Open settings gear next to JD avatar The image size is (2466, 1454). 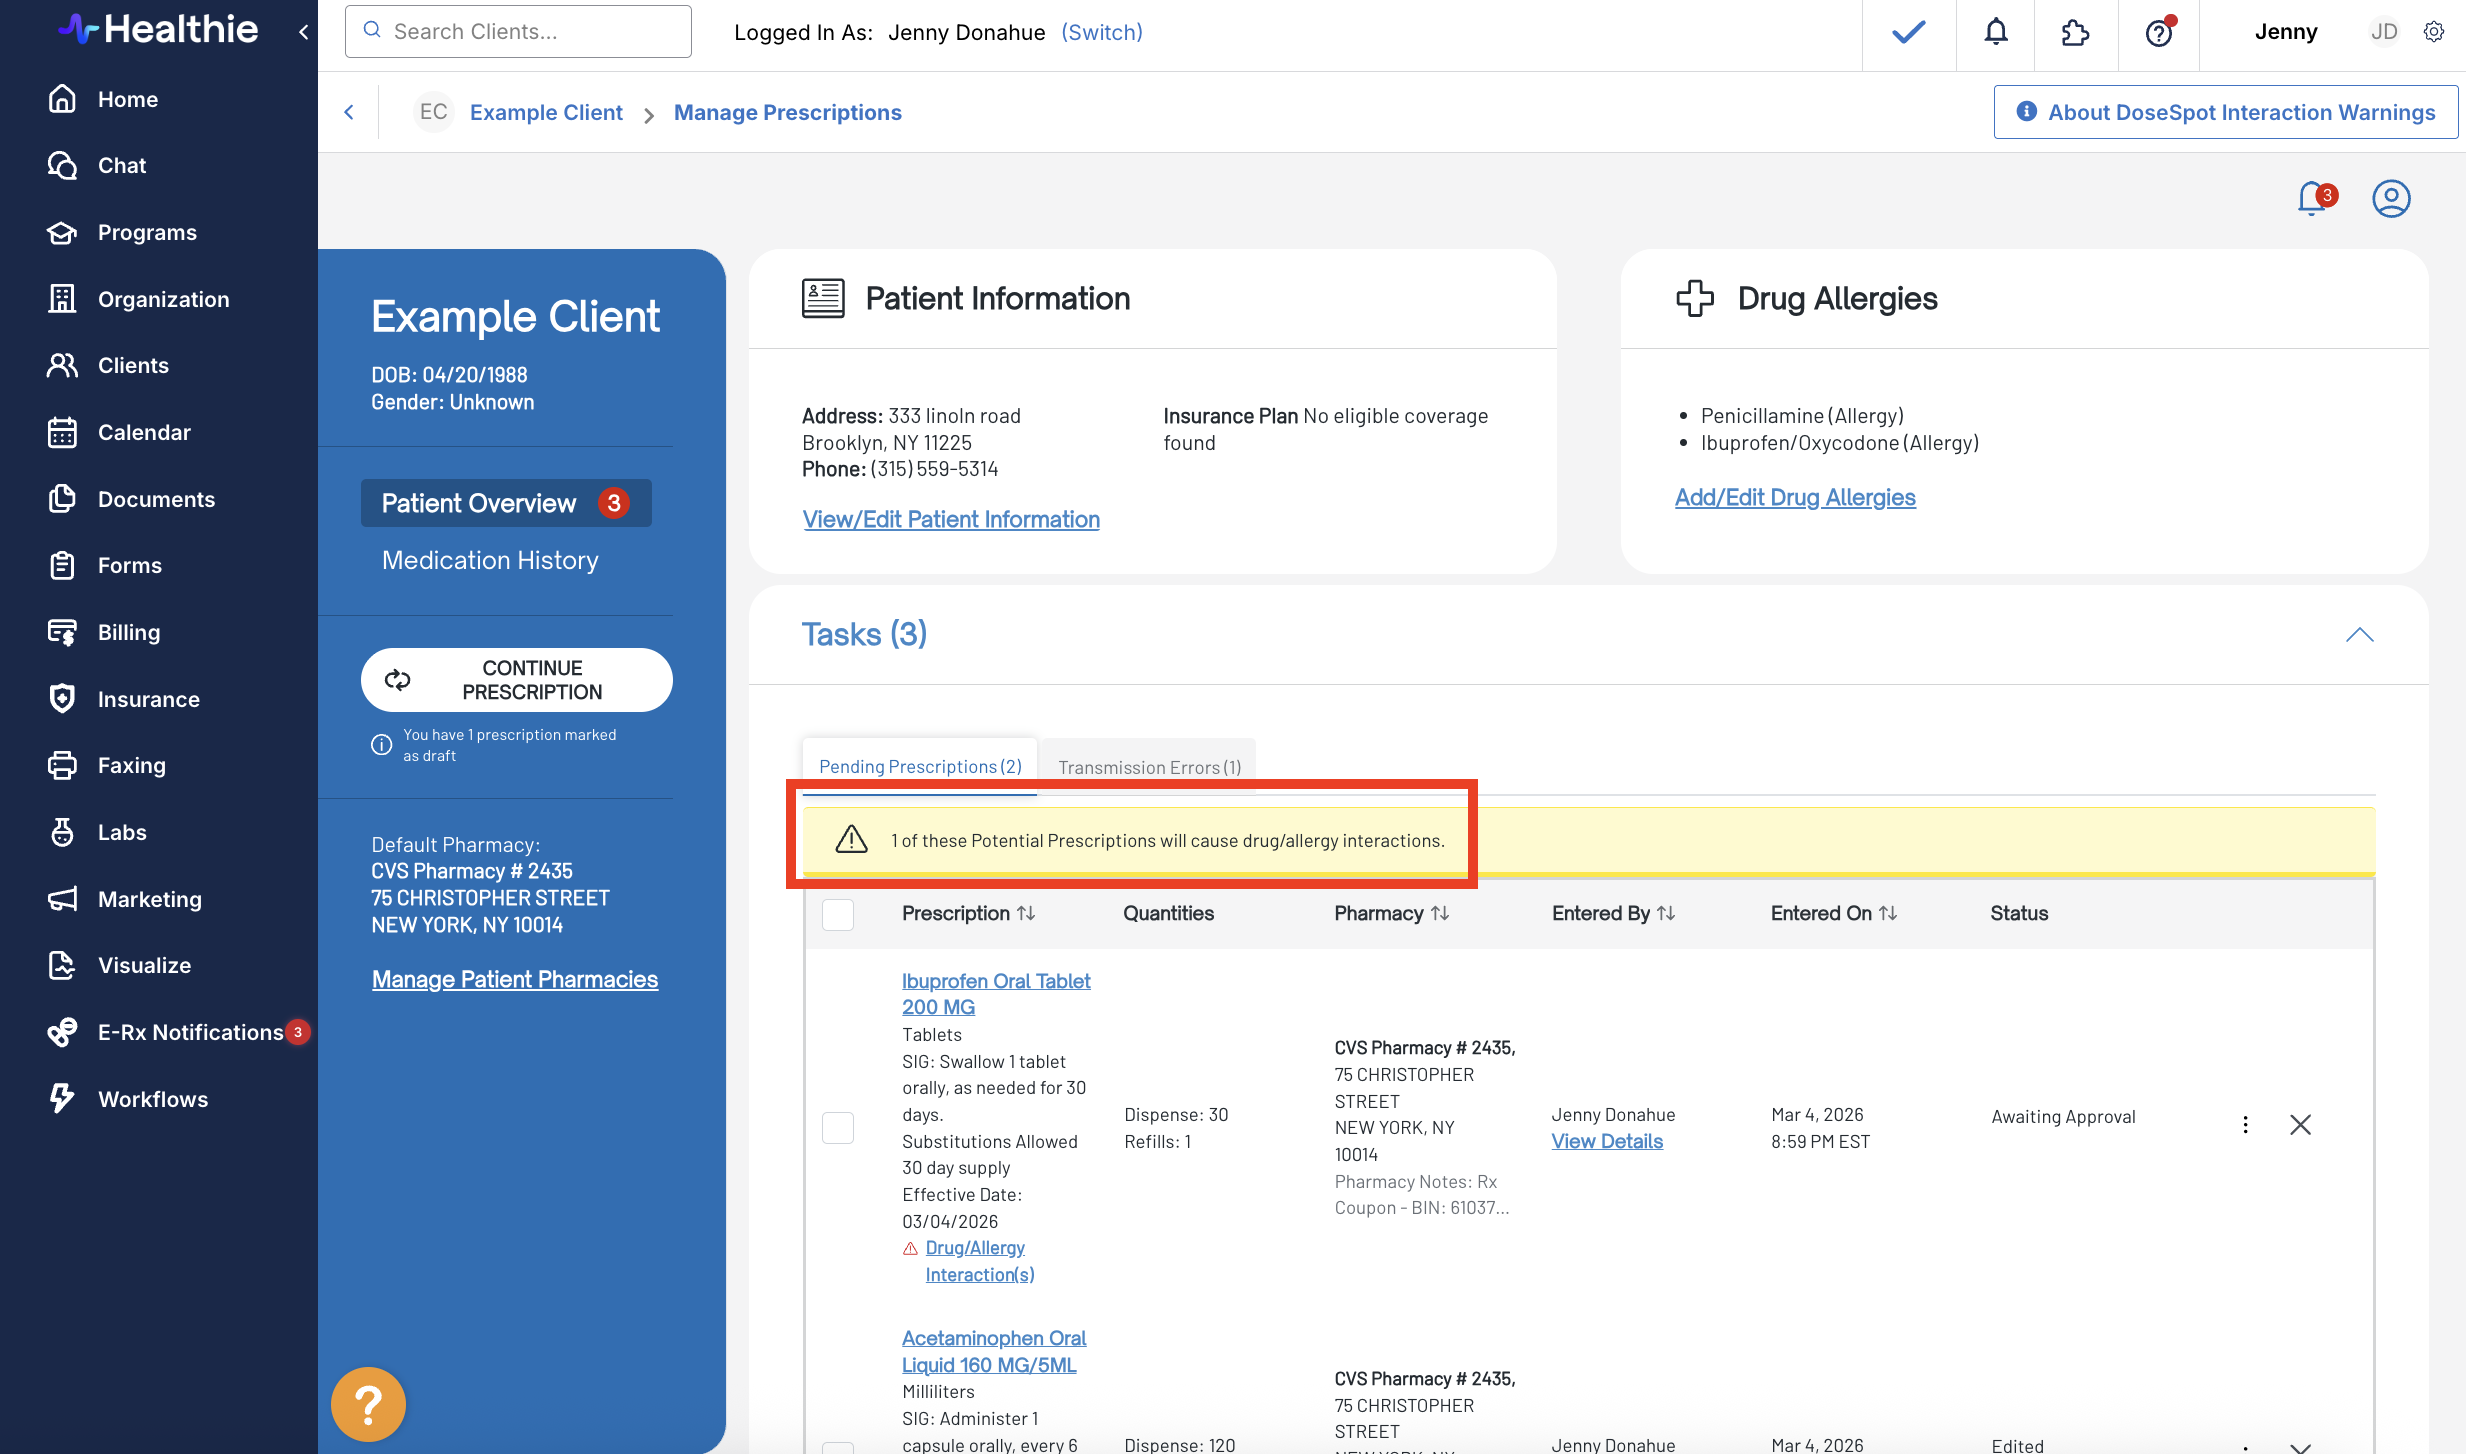[2434, 32]
